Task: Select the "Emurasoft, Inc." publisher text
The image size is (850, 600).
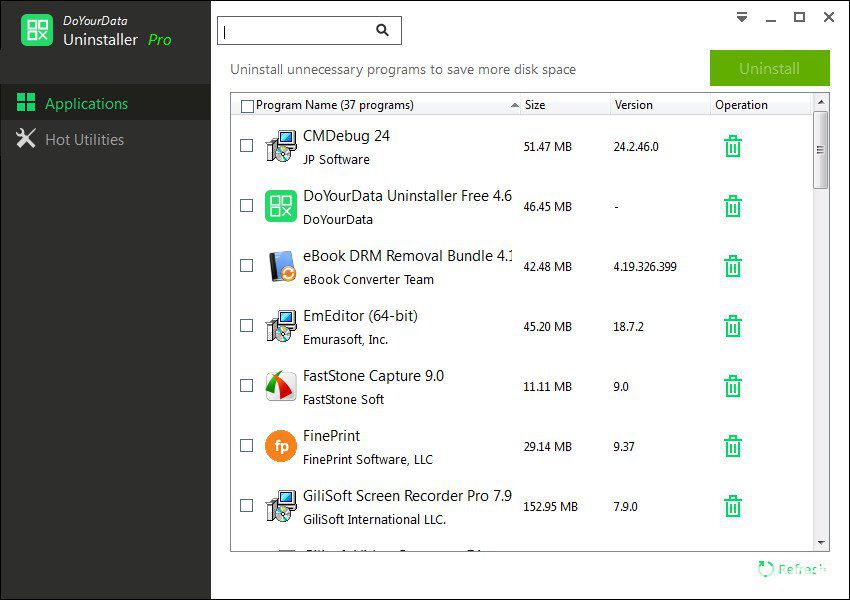Action: 345,339
